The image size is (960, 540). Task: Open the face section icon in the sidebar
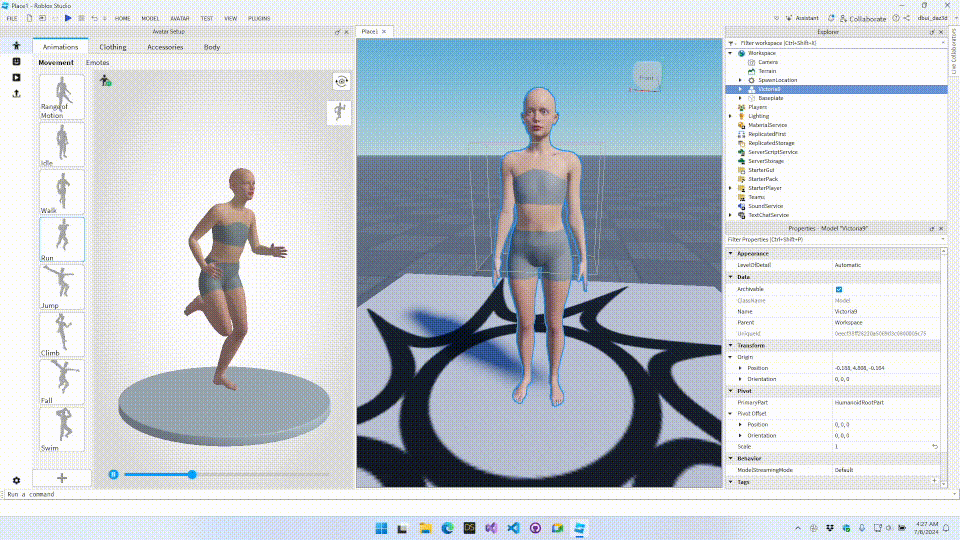click(x=17, y=62)
